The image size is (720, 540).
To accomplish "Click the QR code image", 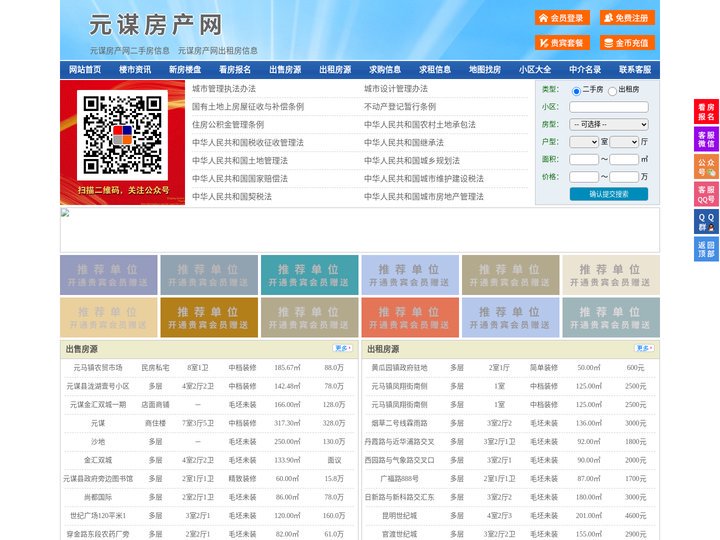I will pos(123,135).
